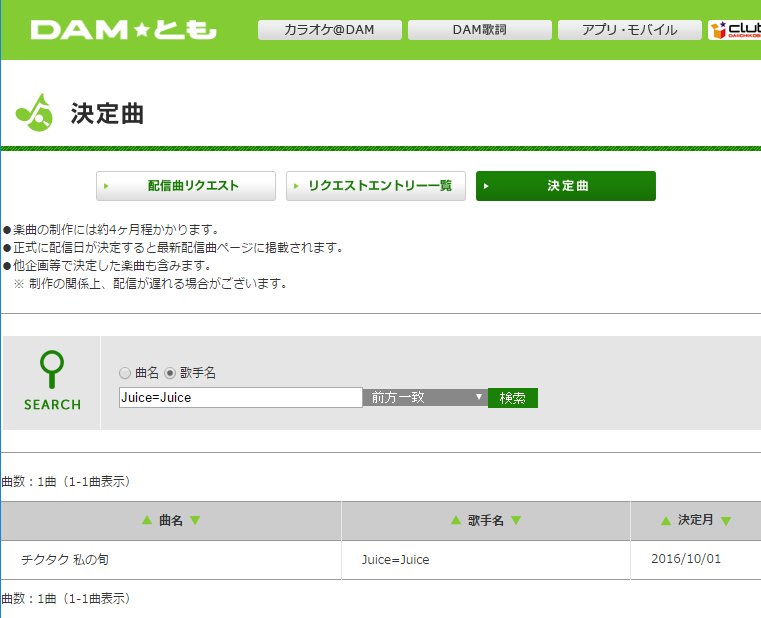Sort 歌手名 column descending
This screenshot has width=761, height=618.
516,520
